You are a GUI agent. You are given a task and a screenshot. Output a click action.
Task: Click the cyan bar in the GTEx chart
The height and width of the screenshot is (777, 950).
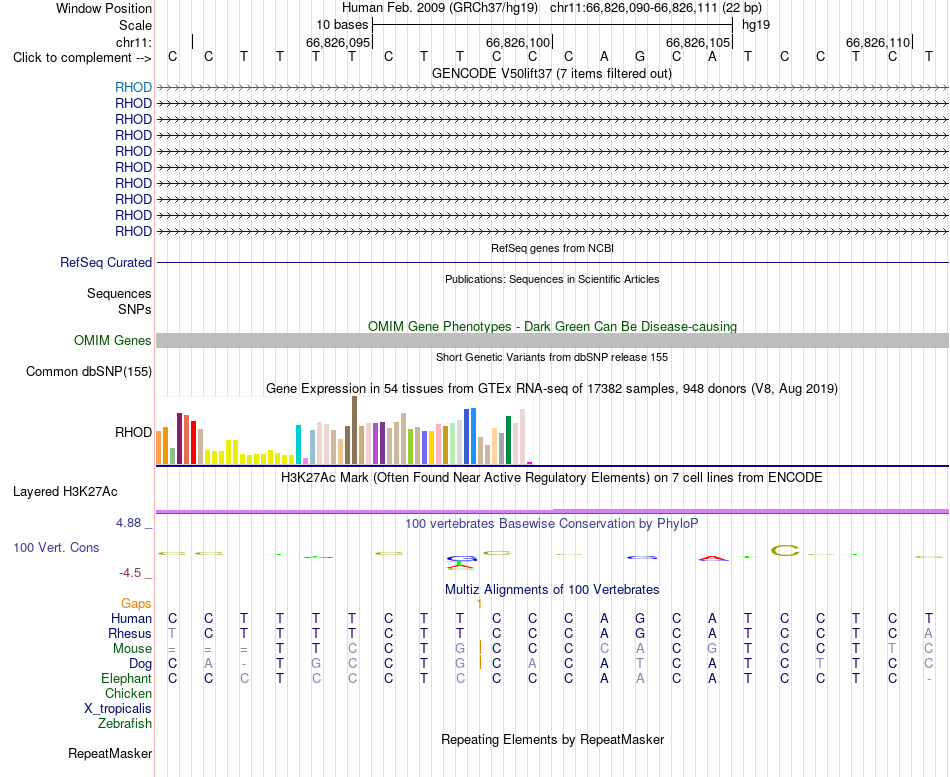tap(298, 445)
